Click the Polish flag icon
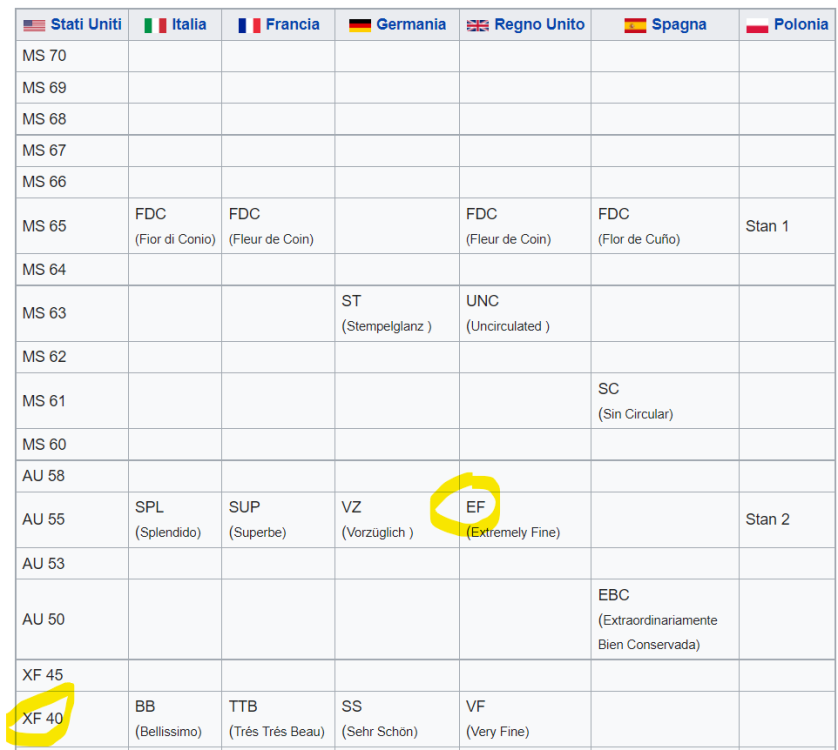This screenshot has height=750, width=838. [757, 25]
